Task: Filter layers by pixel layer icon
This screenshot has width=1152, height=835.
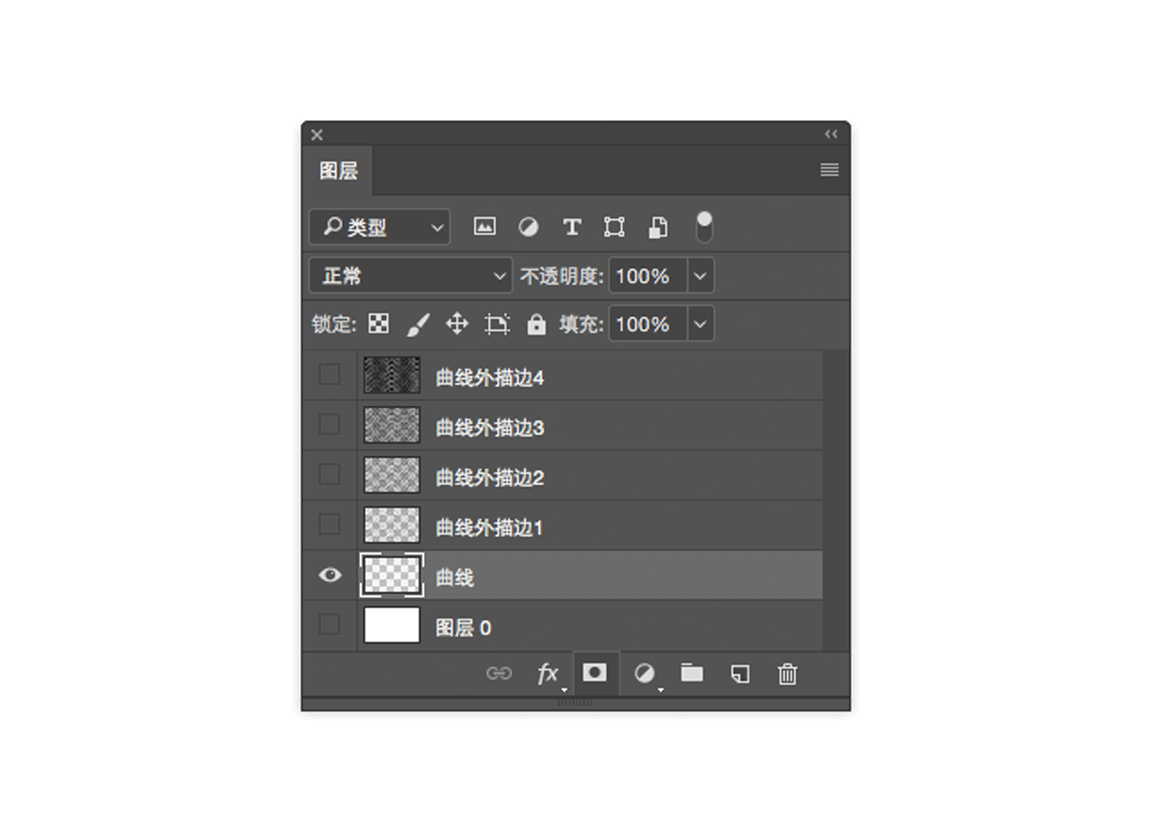Action: (484, 226)
